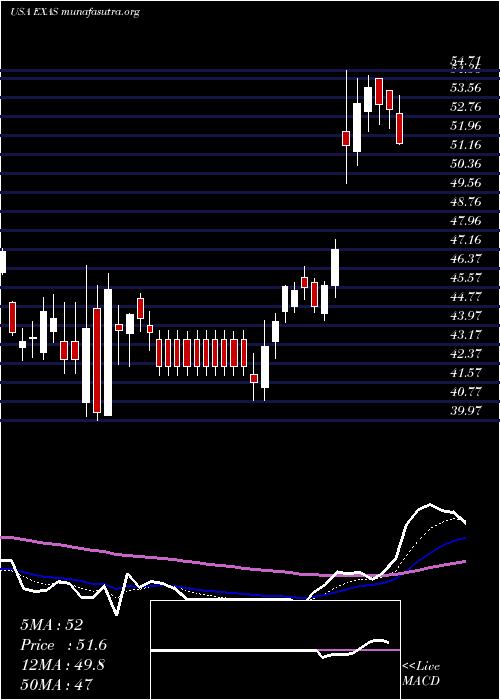The image size is (500, 700).
Task: Select the 53.56 price axis label
Action: tap(466, 88)
